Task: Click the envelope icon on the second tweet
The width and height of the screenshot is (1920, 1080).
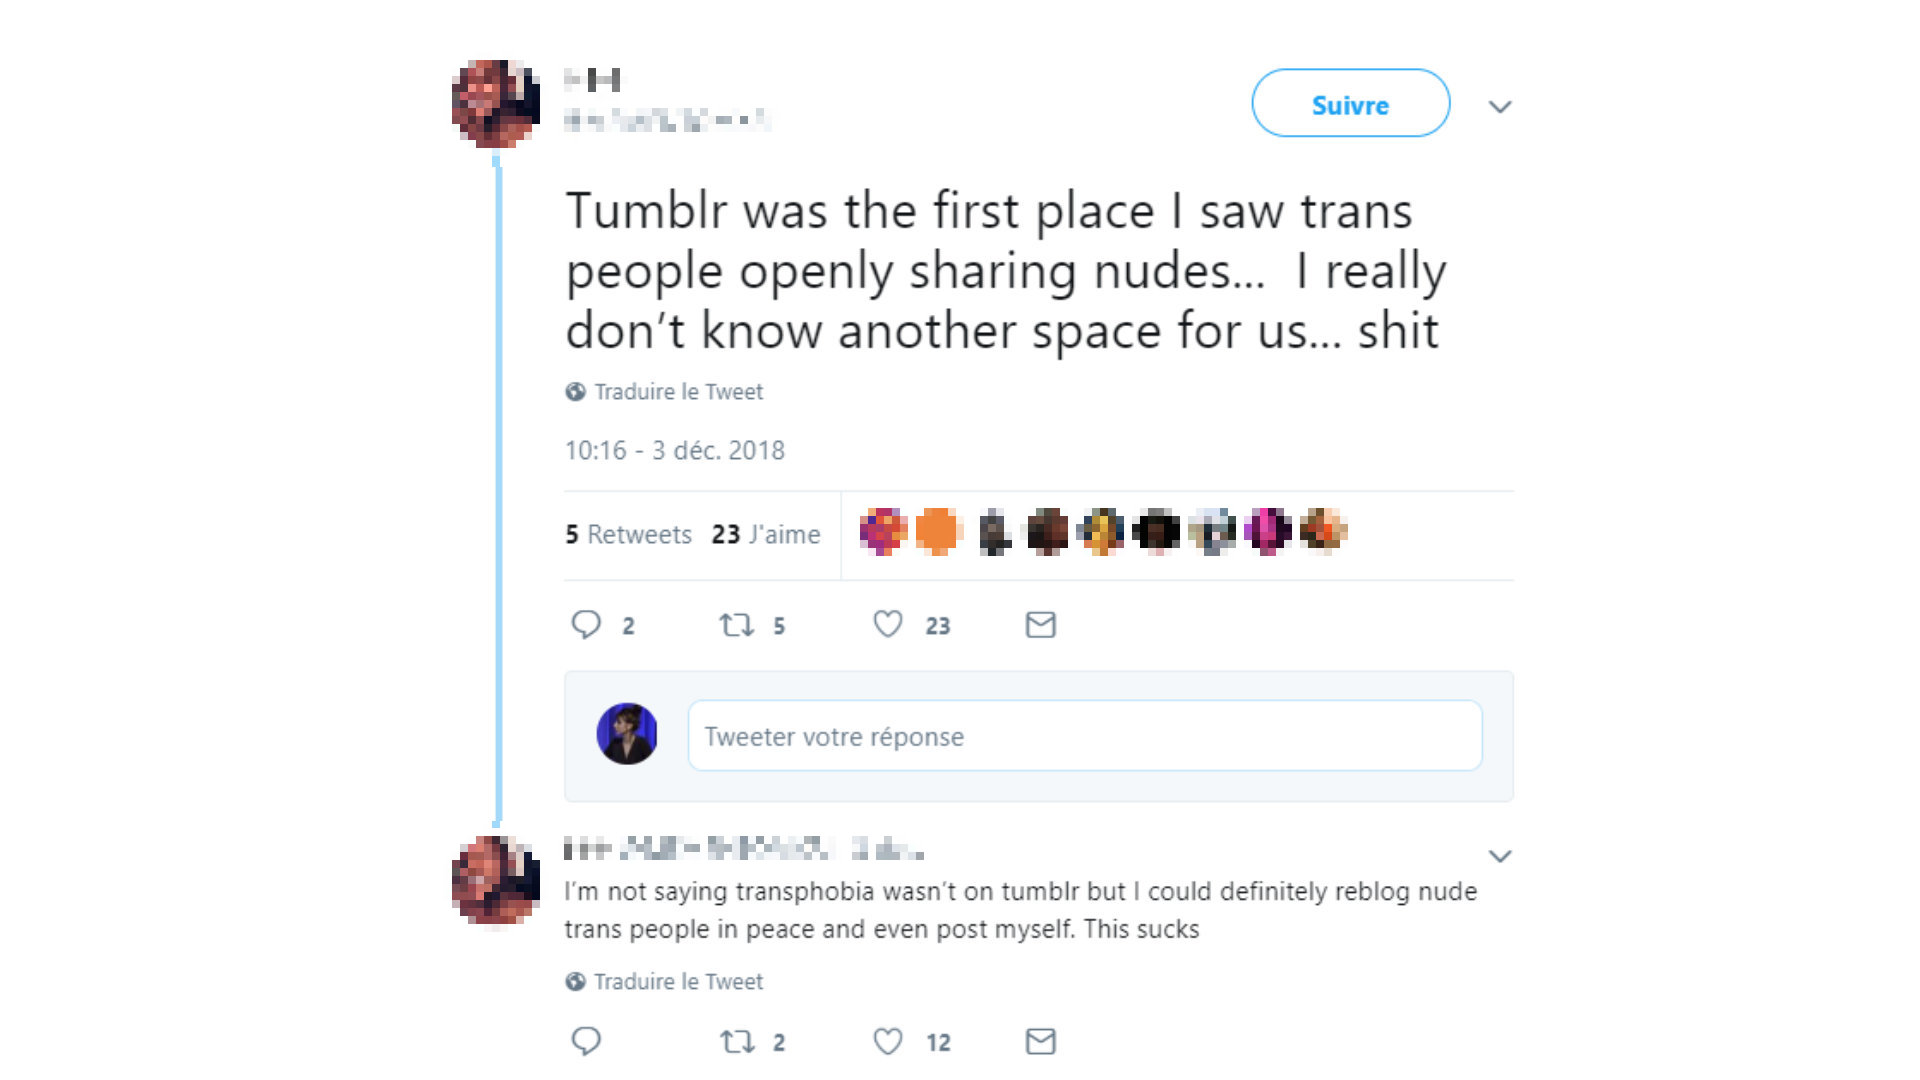Action: [1040, 1042]
